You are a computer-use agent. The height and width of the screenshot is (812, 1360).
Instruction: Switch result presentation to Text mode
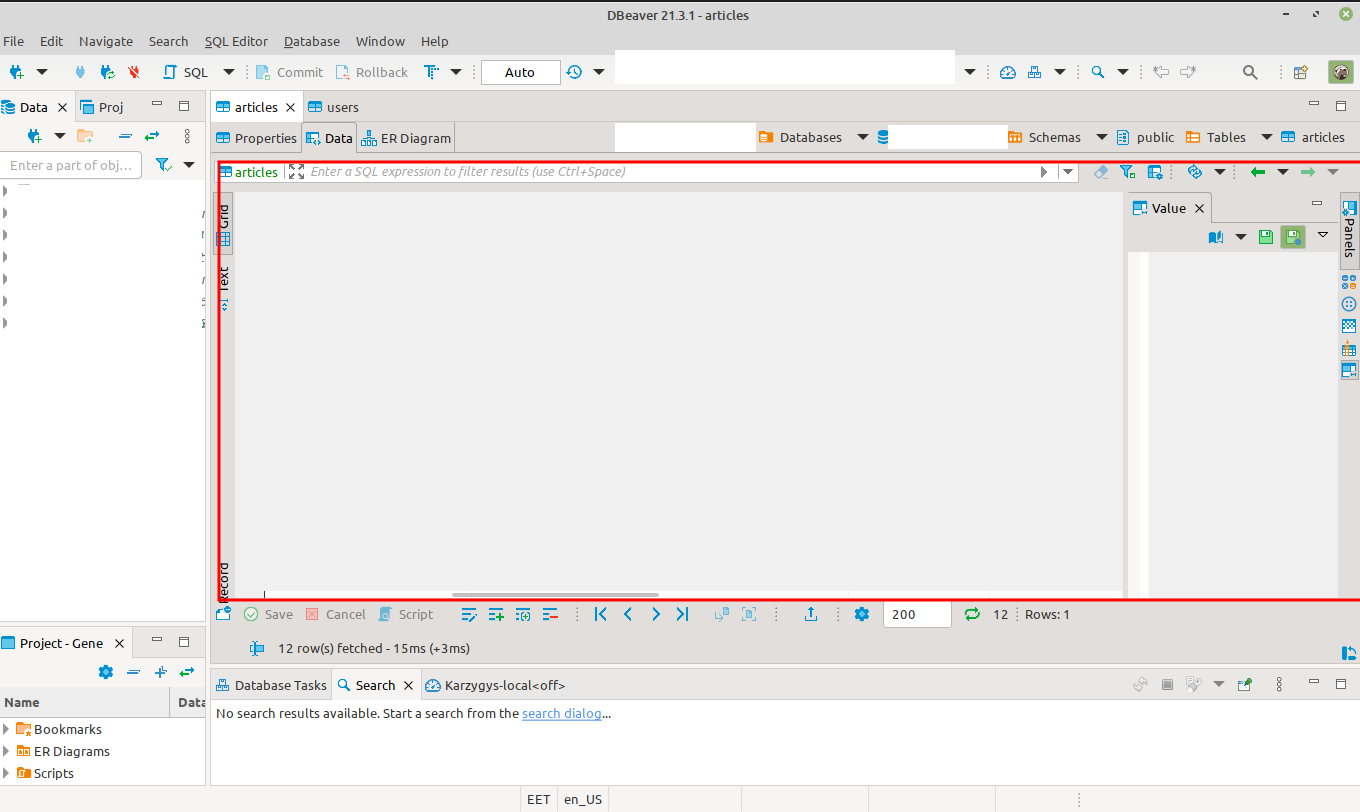coord(224,278)
